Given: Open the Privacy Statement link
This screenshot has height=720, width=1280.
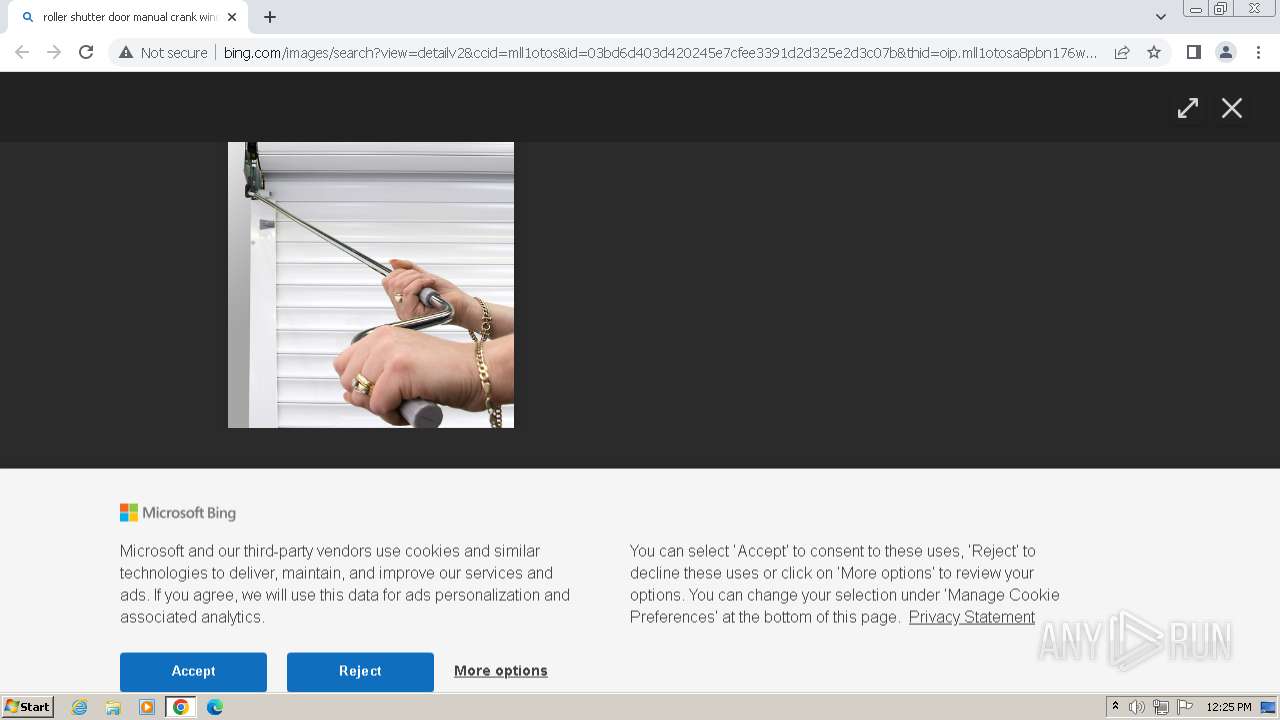Looking at the screenshot, I should pyautogui.click(x=972, y=617).
